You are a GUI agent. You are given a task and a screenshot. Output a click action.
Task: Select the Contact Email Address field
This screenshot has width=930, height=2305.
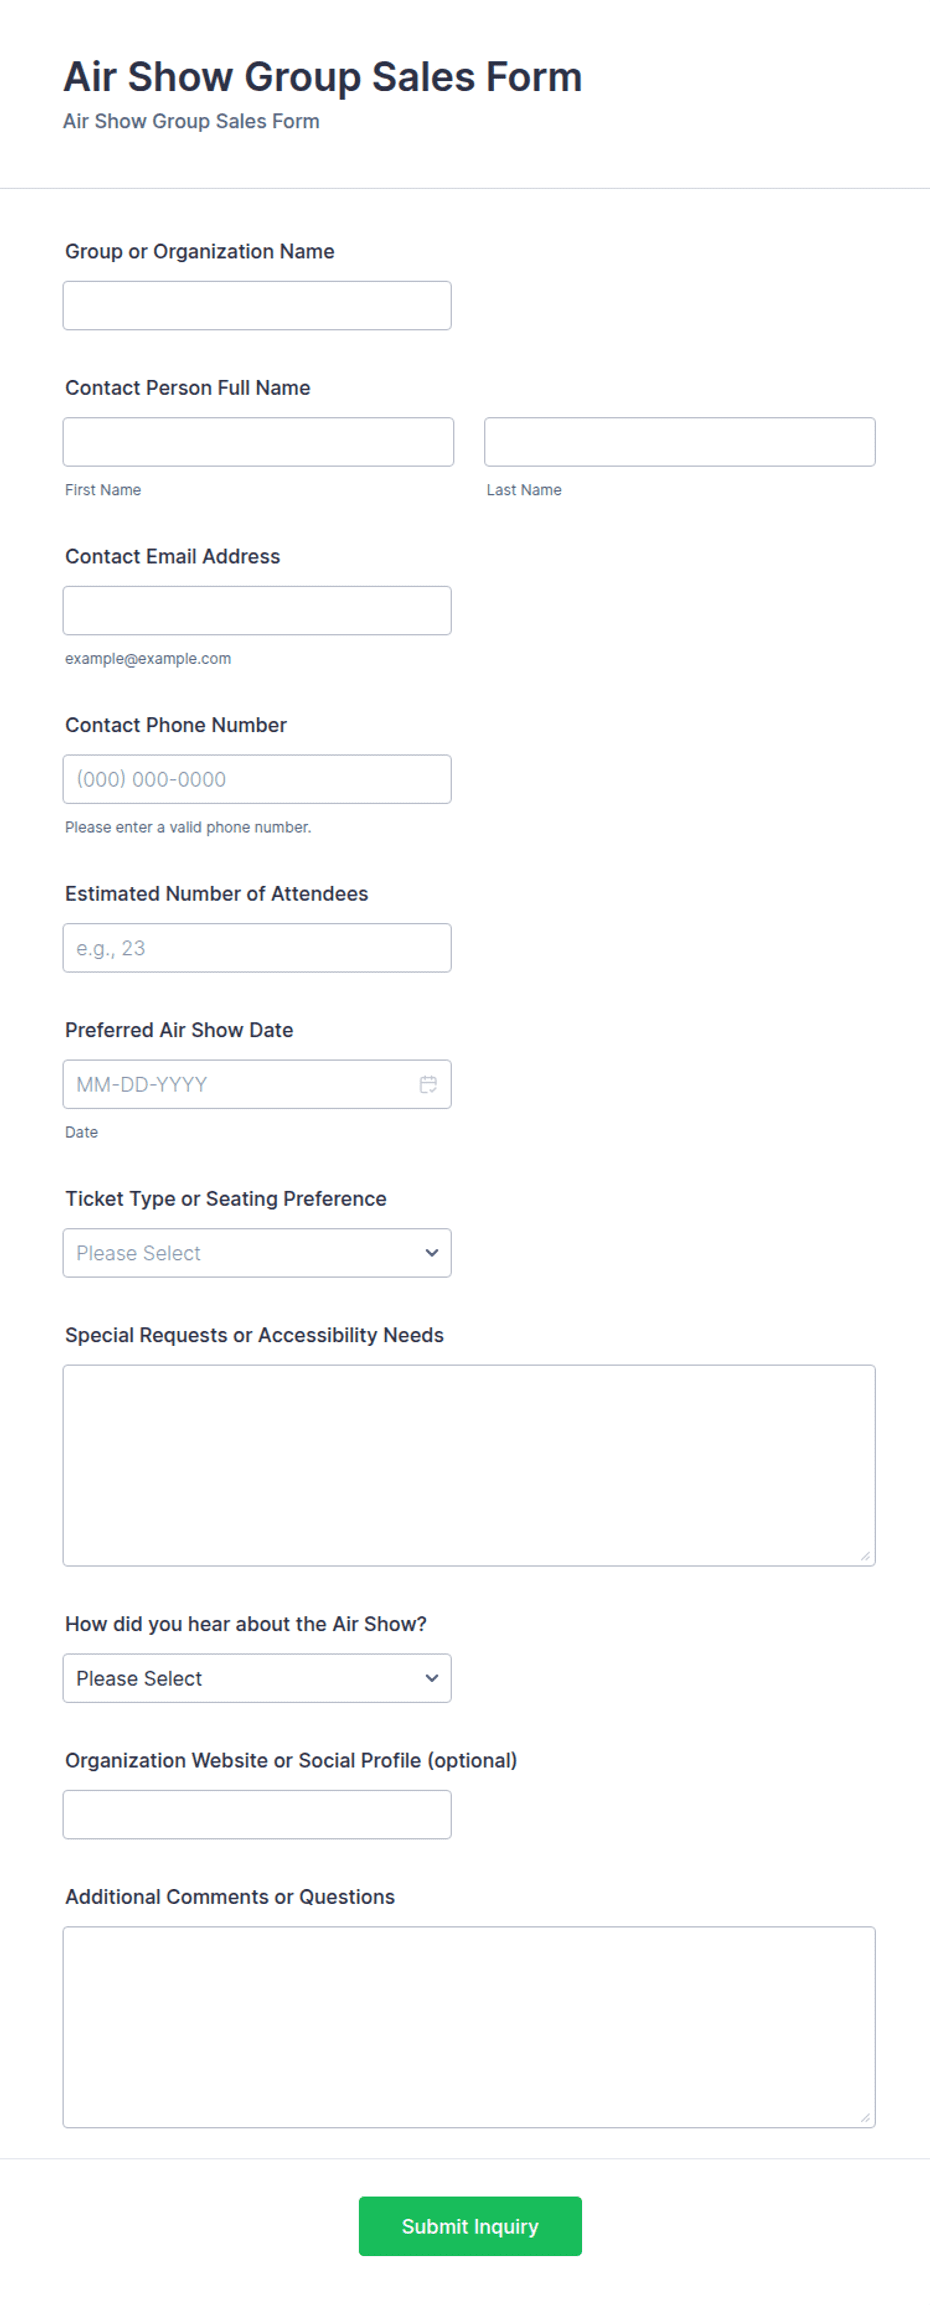pyautogui.click(x=257, y=611)
